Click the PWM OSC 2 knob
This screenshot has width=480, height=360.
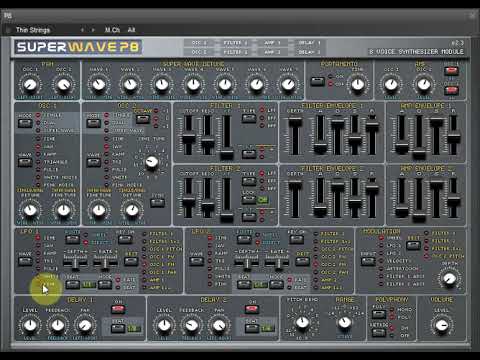pyautogui.click(x=63, y=84)
